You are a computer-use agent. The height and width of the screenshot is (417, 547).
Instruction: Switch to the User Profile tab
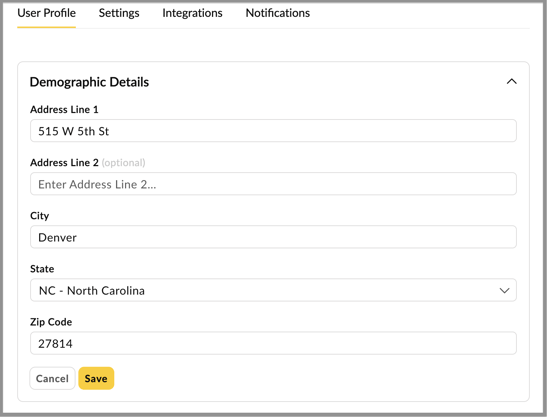pyautogui.click(x=46, y=13)
